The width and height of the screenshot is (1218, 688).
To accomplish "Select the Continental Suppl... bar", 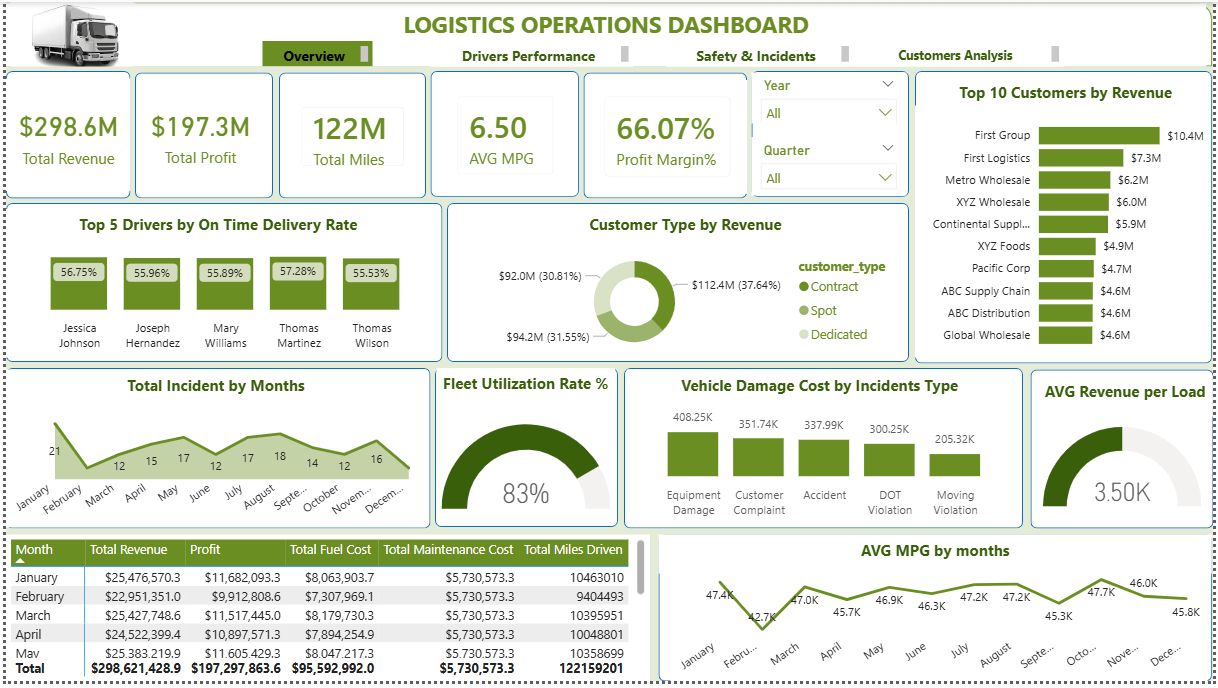I will click(1073, 224).
